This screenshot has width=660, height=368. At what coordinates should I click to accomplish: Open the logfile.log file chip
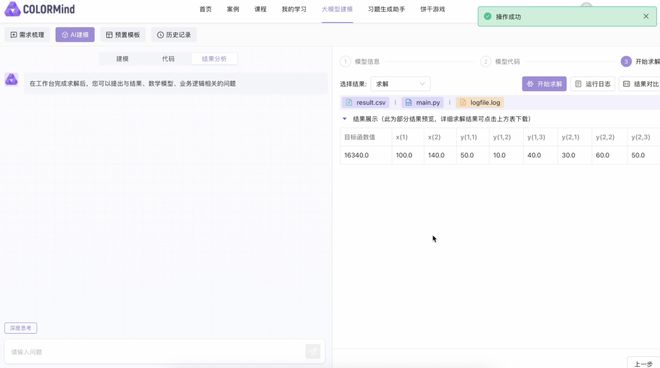480,102
